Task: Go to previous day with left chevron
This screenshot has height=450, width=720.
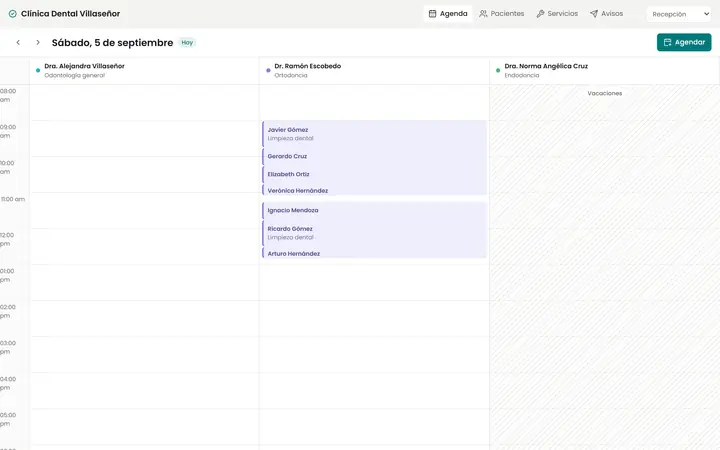Action: [x=18, y=42]
